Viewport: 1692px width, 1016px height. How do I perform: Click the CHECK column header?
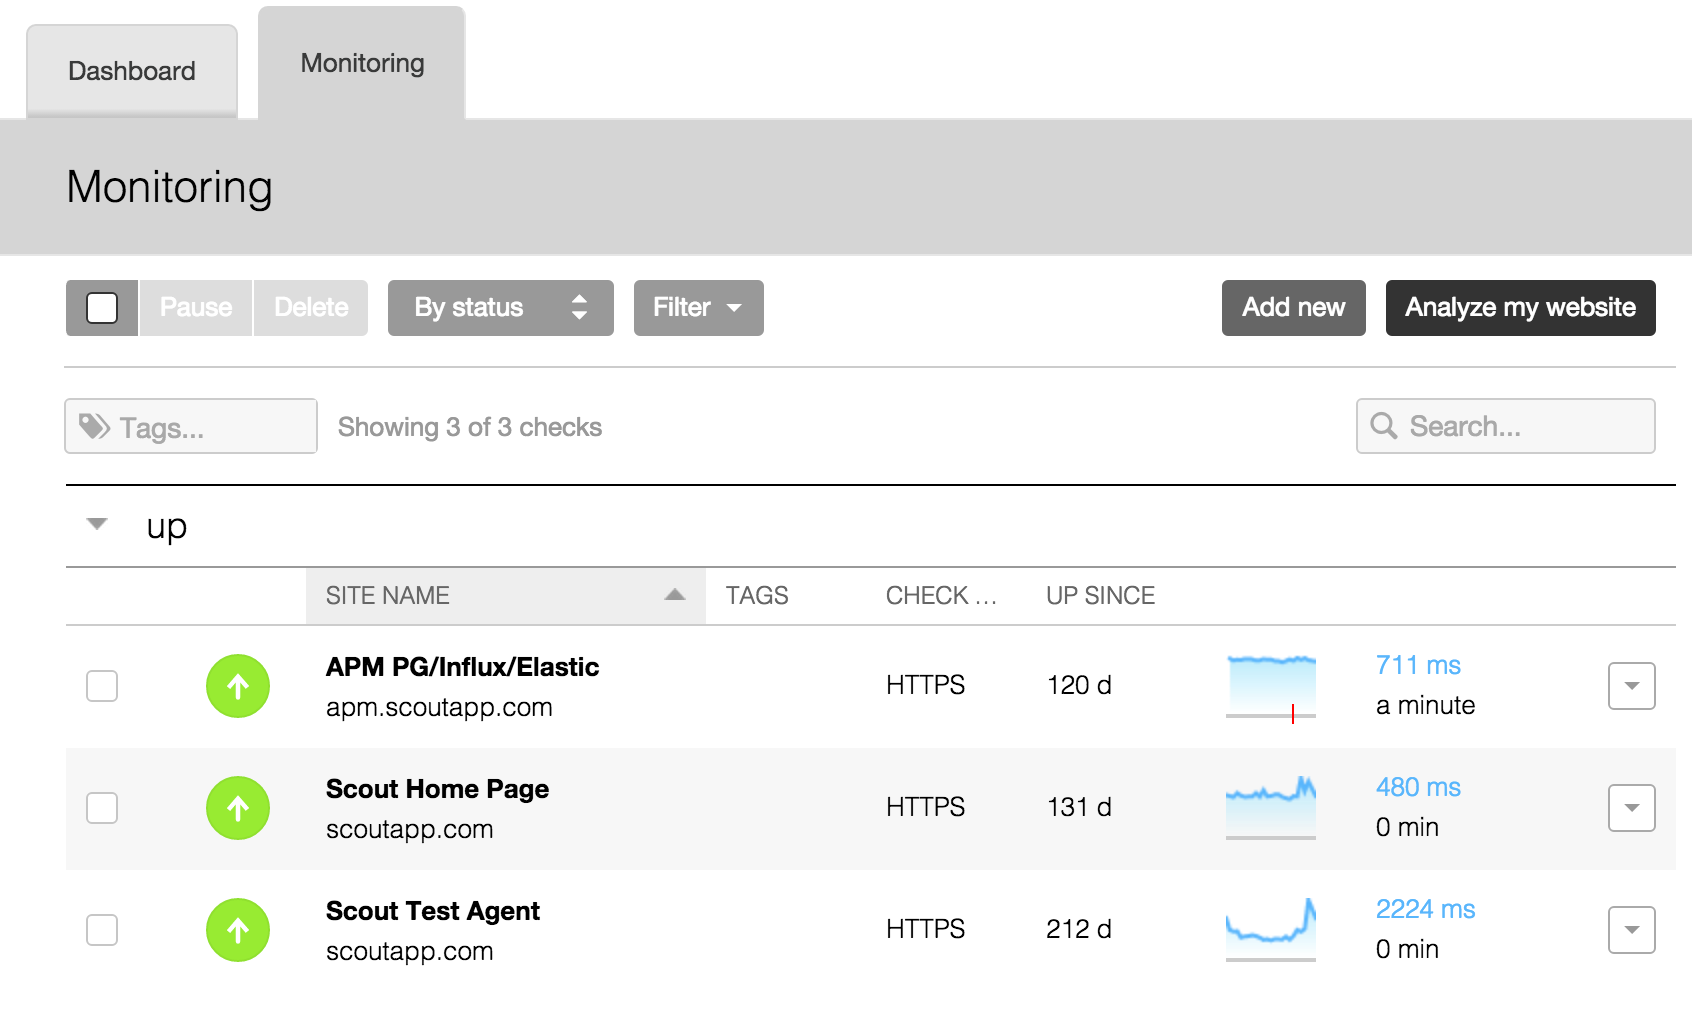[x=941, y=596]
